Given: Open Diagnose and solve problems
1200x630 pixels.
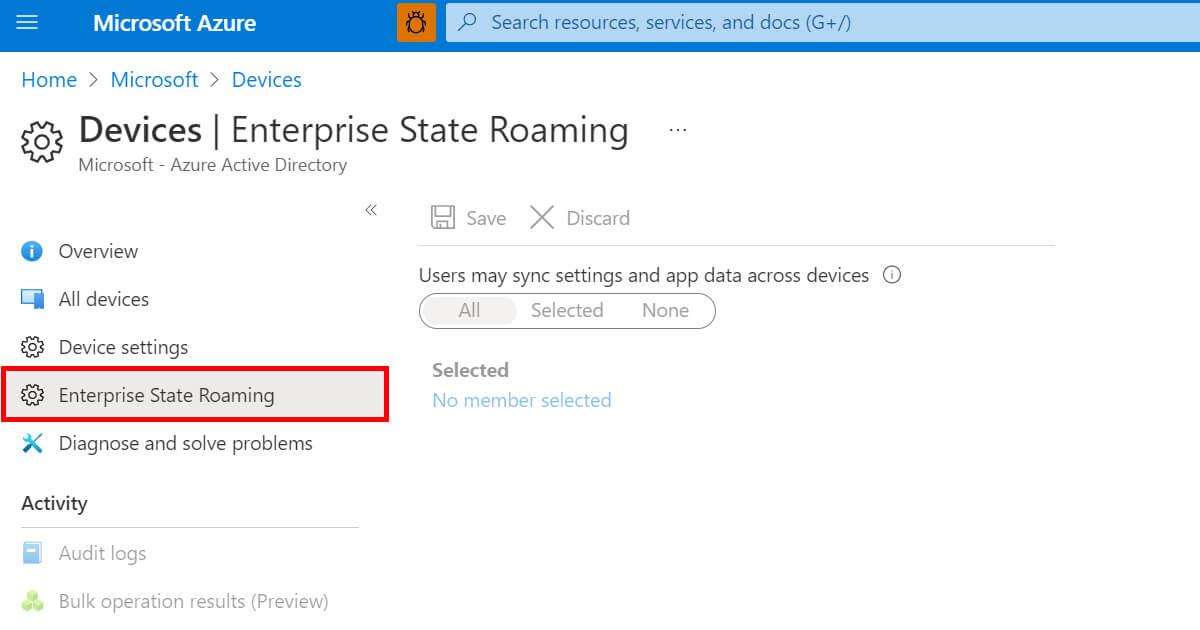Looking at the screenshot, I should (x=186, y=443).
